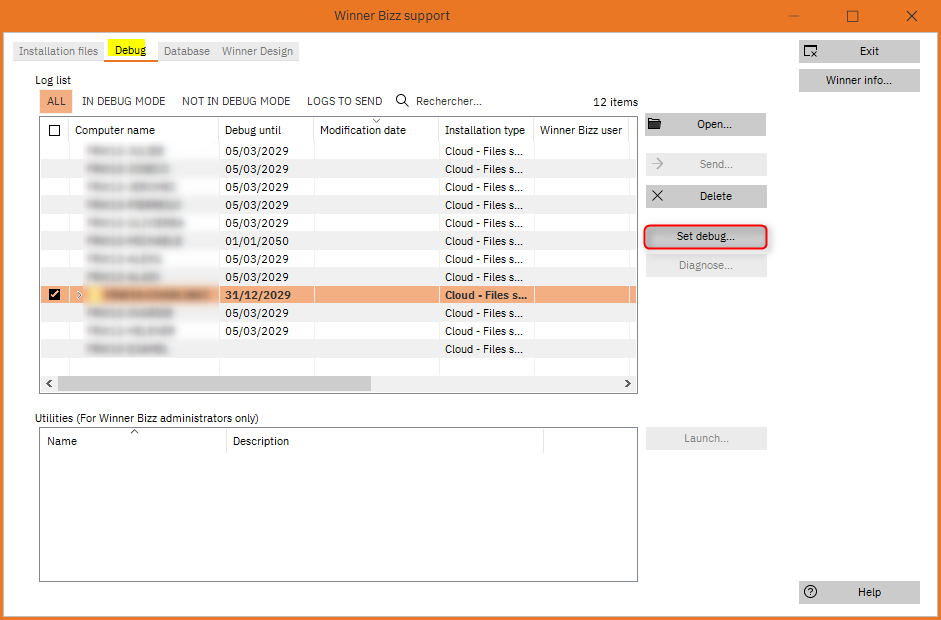
Task: Expand the selected row's chevron arrow
Action: pos(79,295)
